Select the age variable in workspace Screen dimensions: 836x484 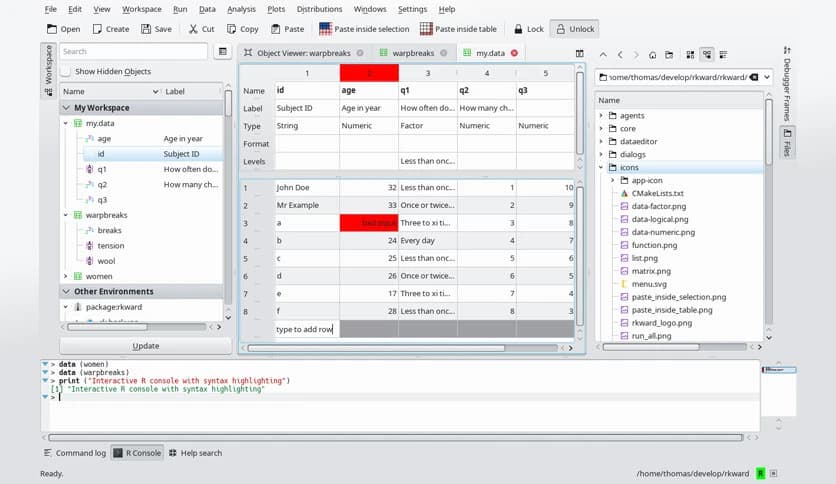104,139
